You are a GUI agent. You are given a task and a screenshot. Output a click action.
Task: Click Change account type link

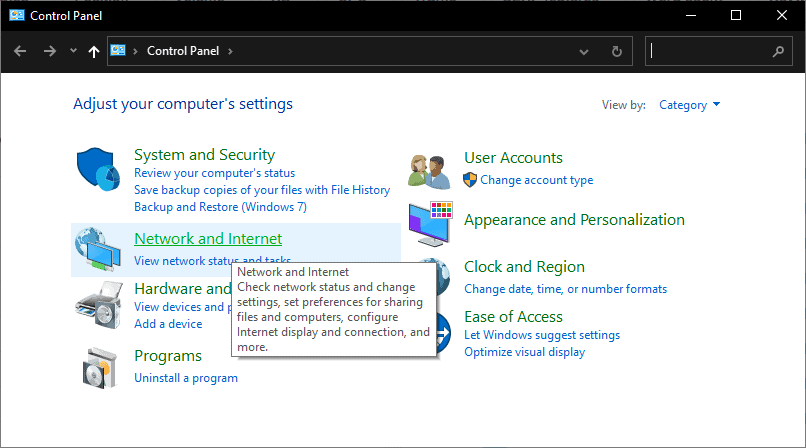coord(537,180)
